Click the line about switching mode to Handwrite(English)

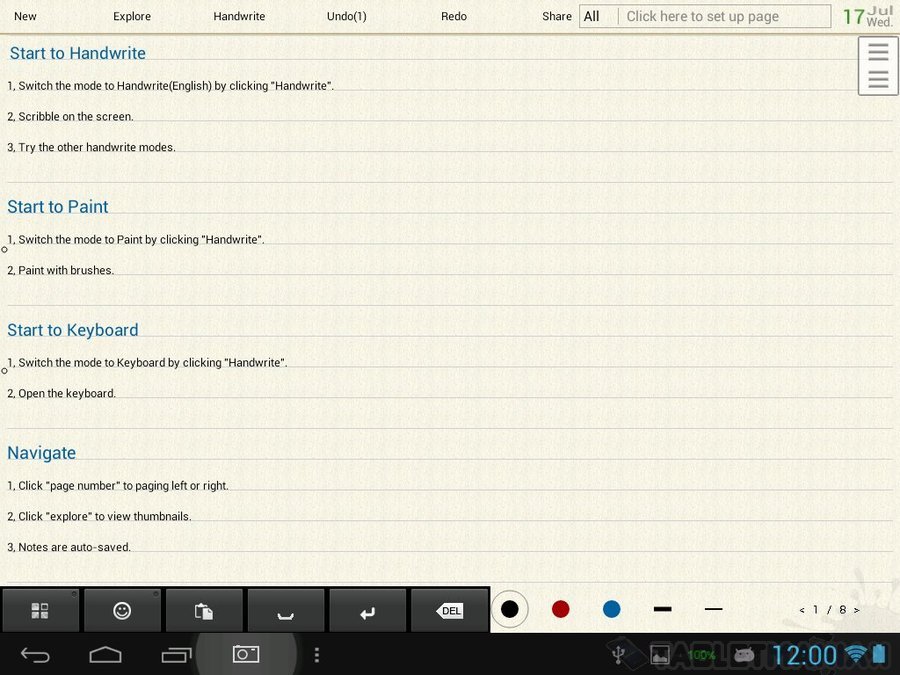pos(170,86)
